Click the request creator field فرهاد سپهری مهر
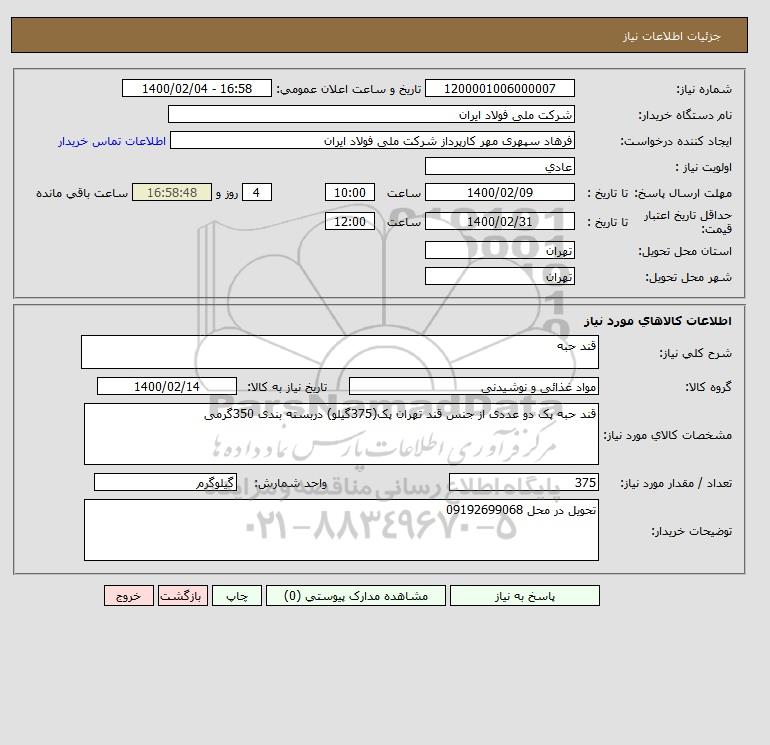 [372, 141]
